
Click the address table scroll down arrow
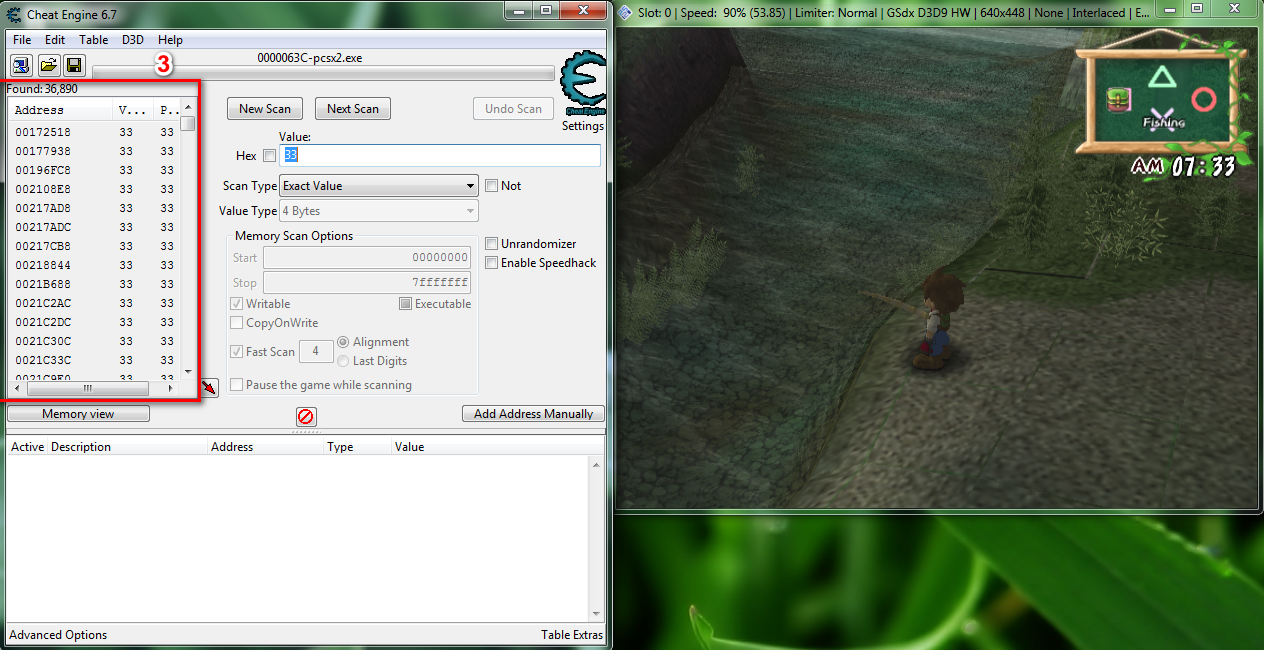tap(597, 613)
